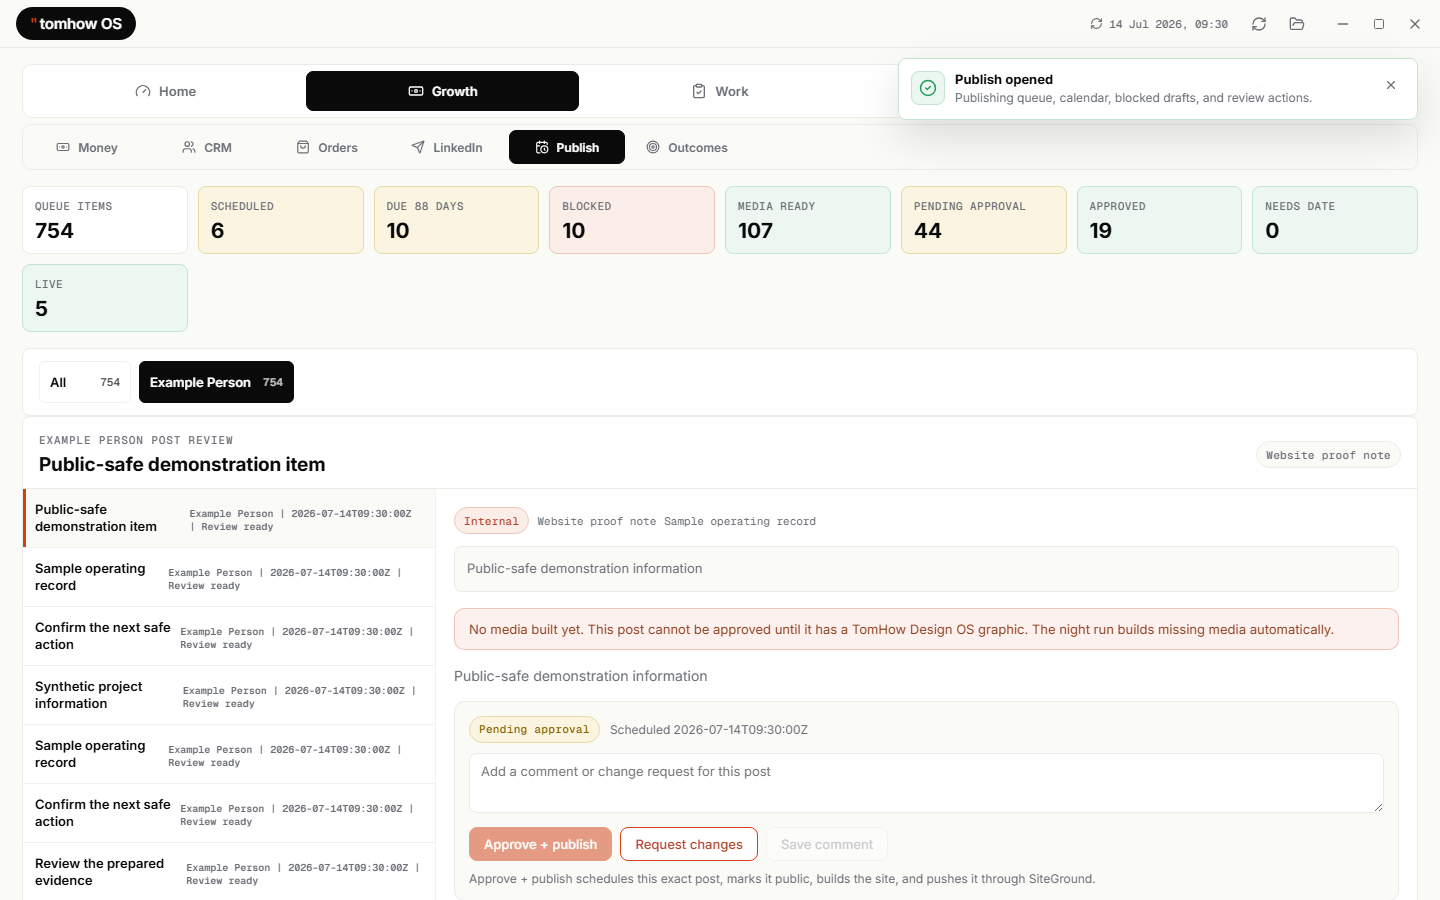
Task: Click the Live 5 card
Action: (105, 298)
